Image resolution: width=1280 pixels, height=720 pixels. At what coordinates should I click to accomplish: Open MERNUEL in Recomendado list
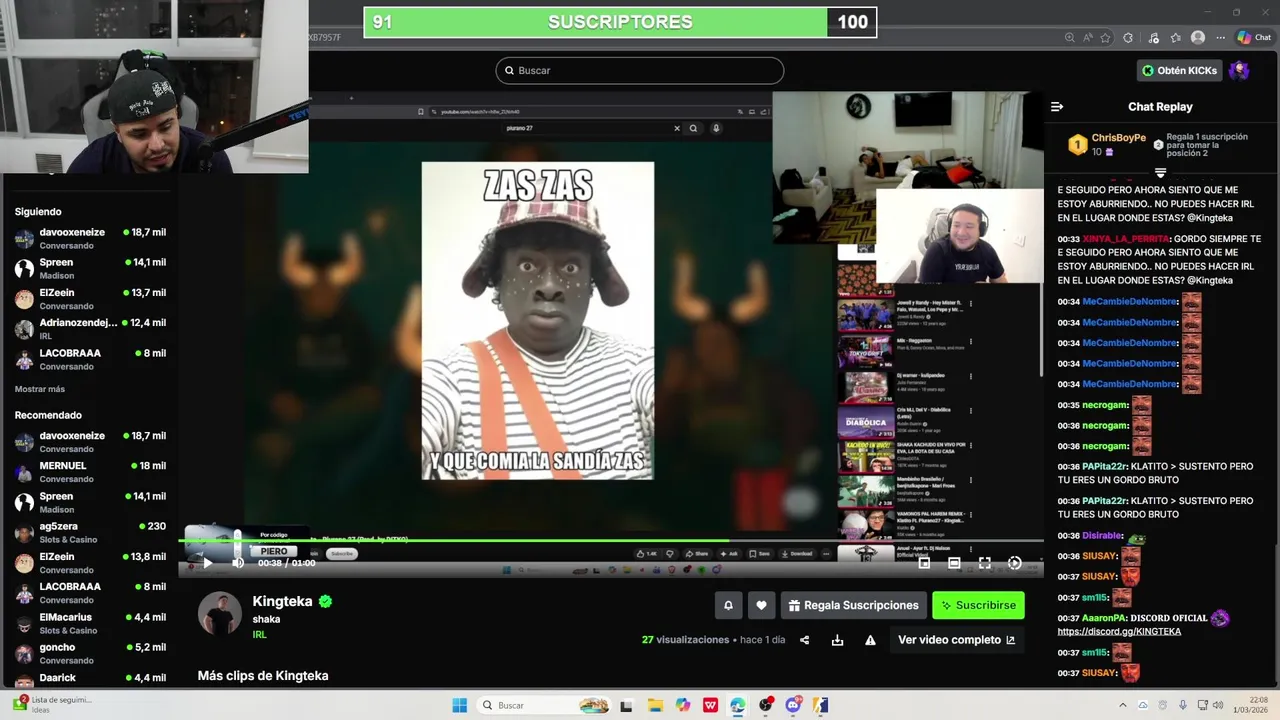(90, 472)
